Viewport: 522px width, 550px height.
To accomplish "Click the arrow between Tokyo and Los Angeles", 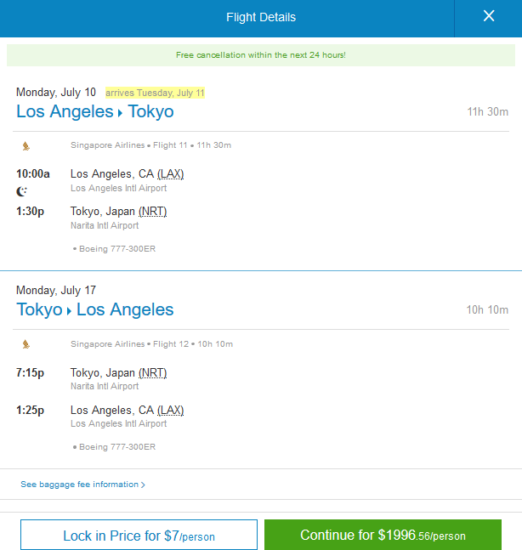I will 69,311.
